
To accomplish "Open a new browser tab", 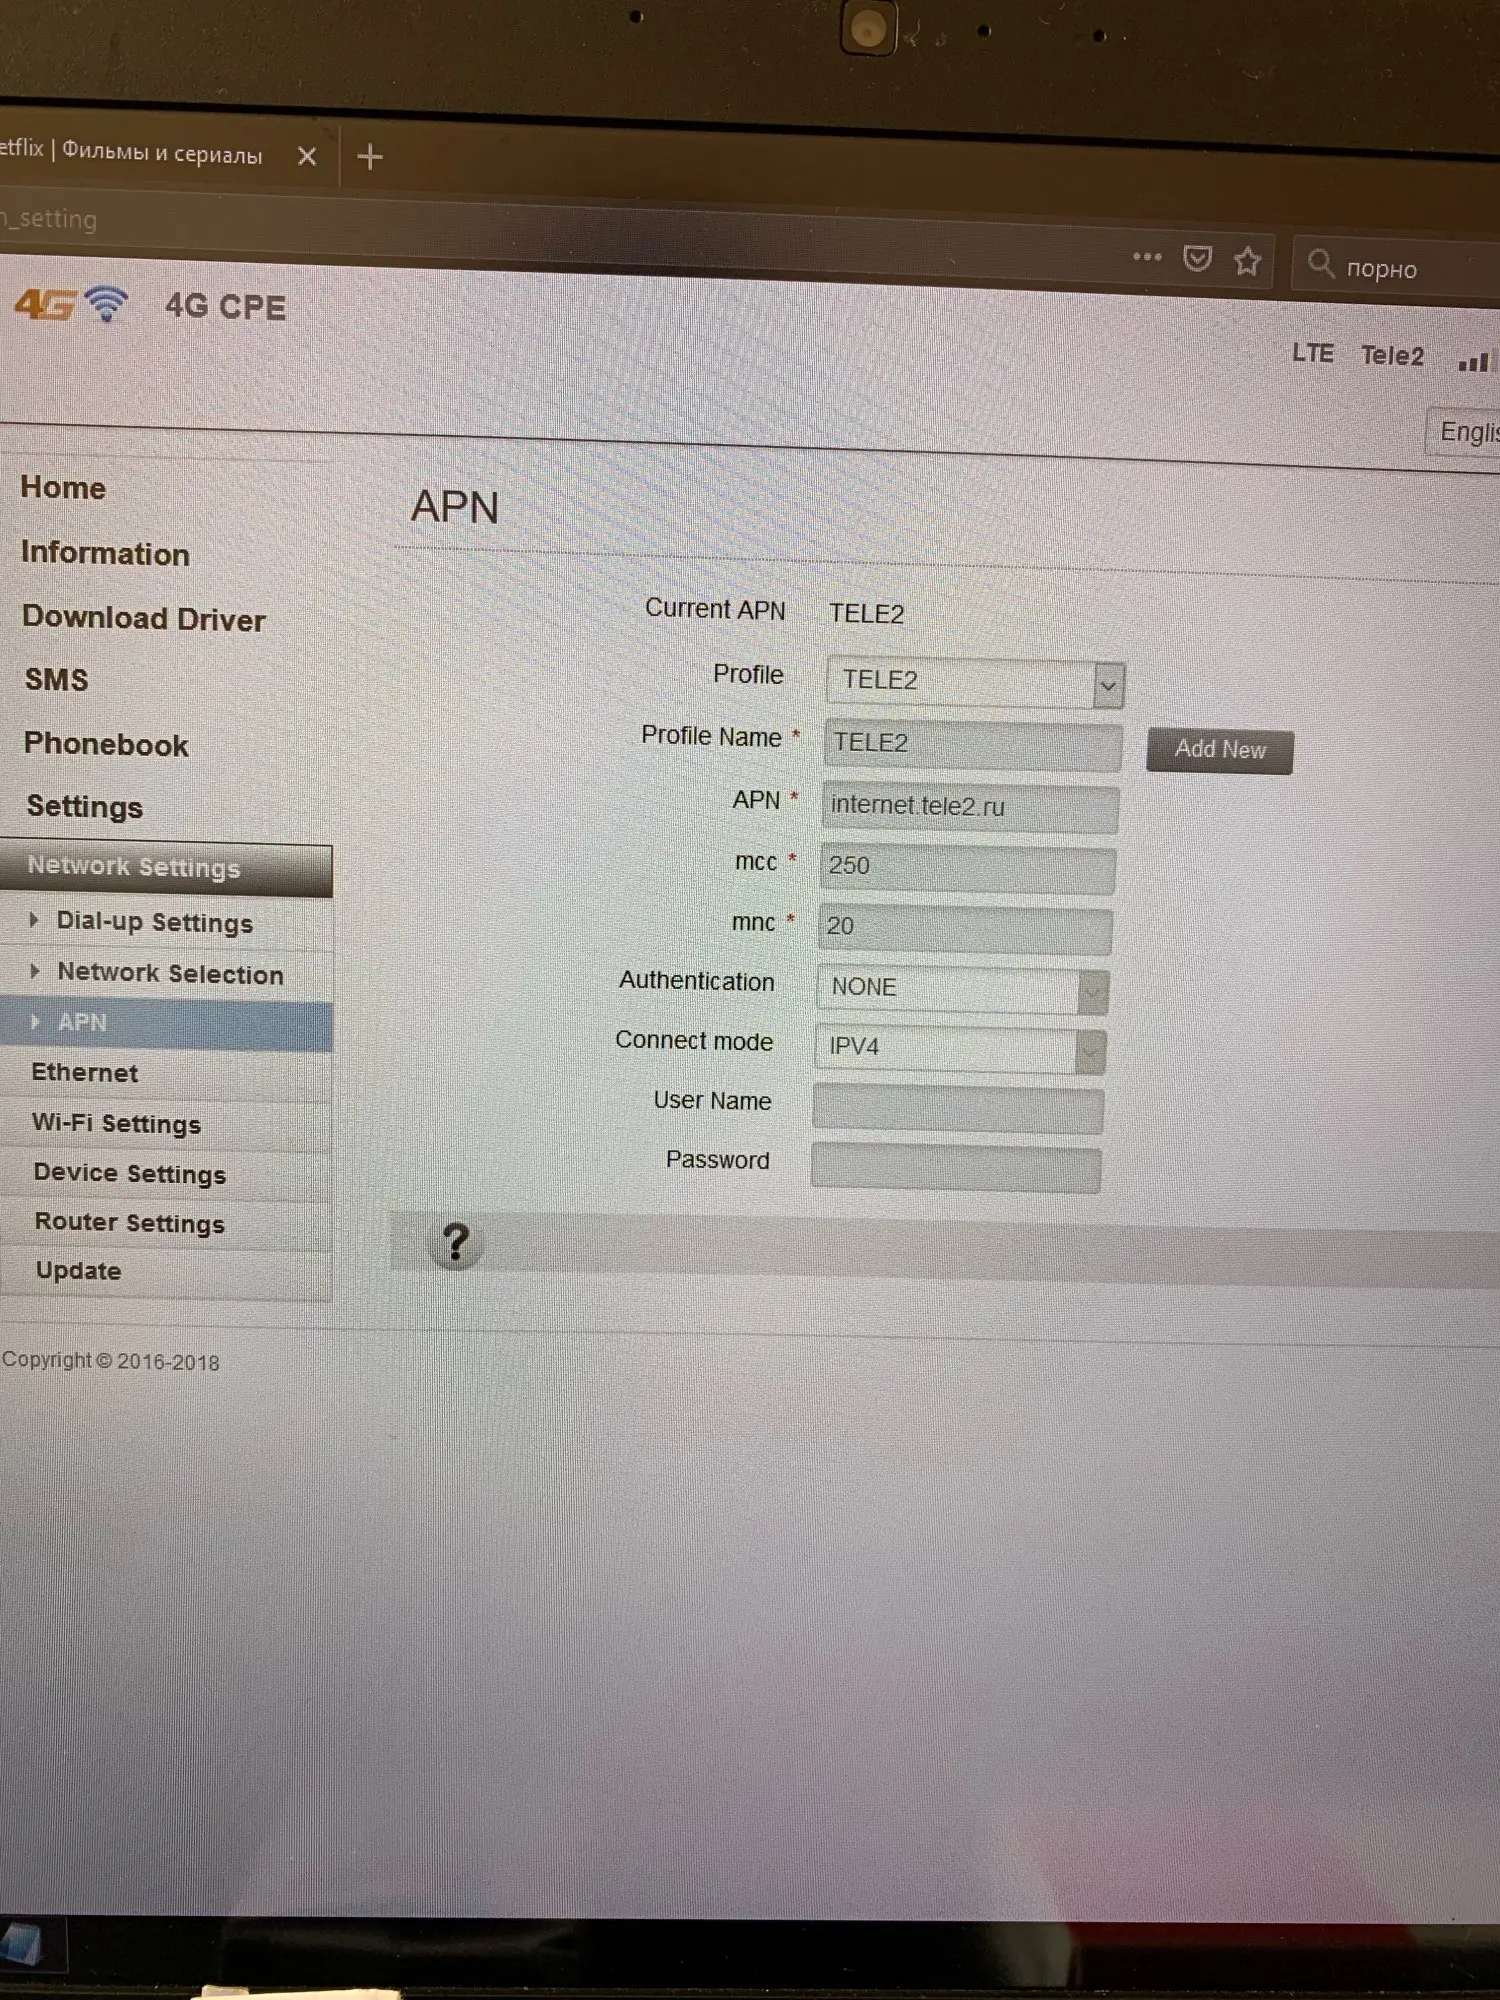I will point(370,156).
